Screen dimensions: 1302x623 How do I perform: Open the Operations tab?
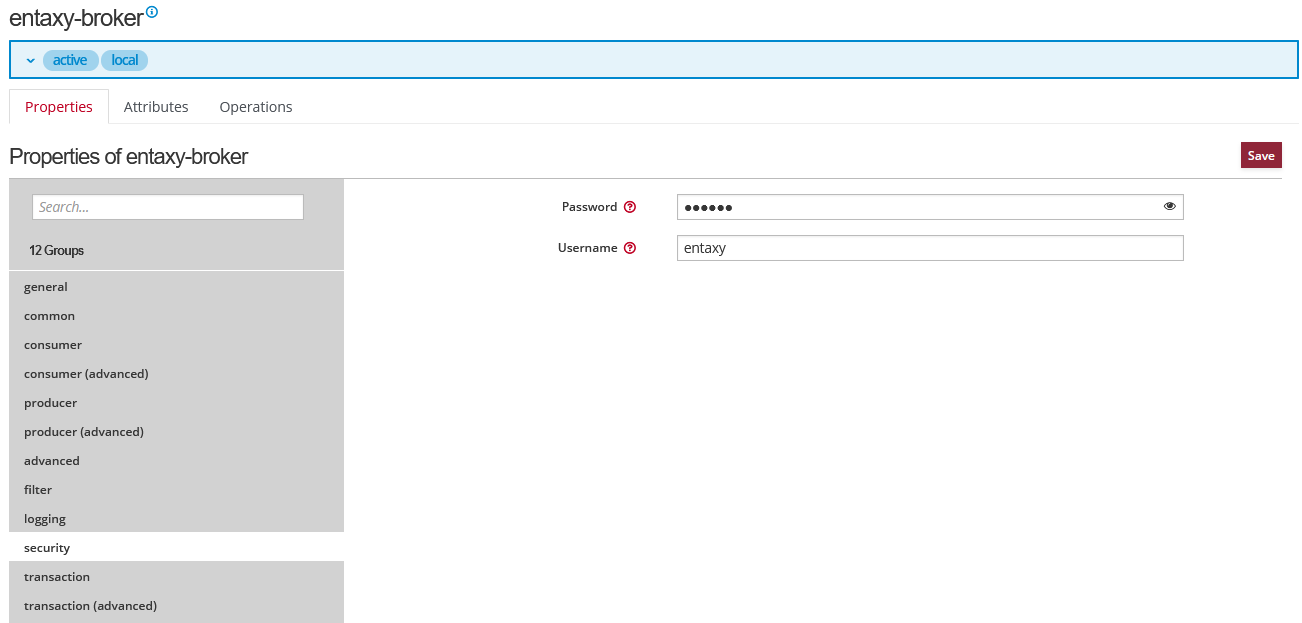[x=256, y=107]
